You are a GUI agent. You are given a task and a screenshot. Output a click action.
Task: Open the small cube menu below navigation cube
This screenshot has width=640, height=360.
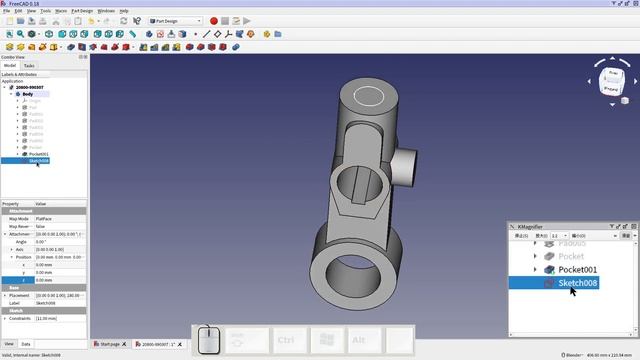(x=625, y=101)
